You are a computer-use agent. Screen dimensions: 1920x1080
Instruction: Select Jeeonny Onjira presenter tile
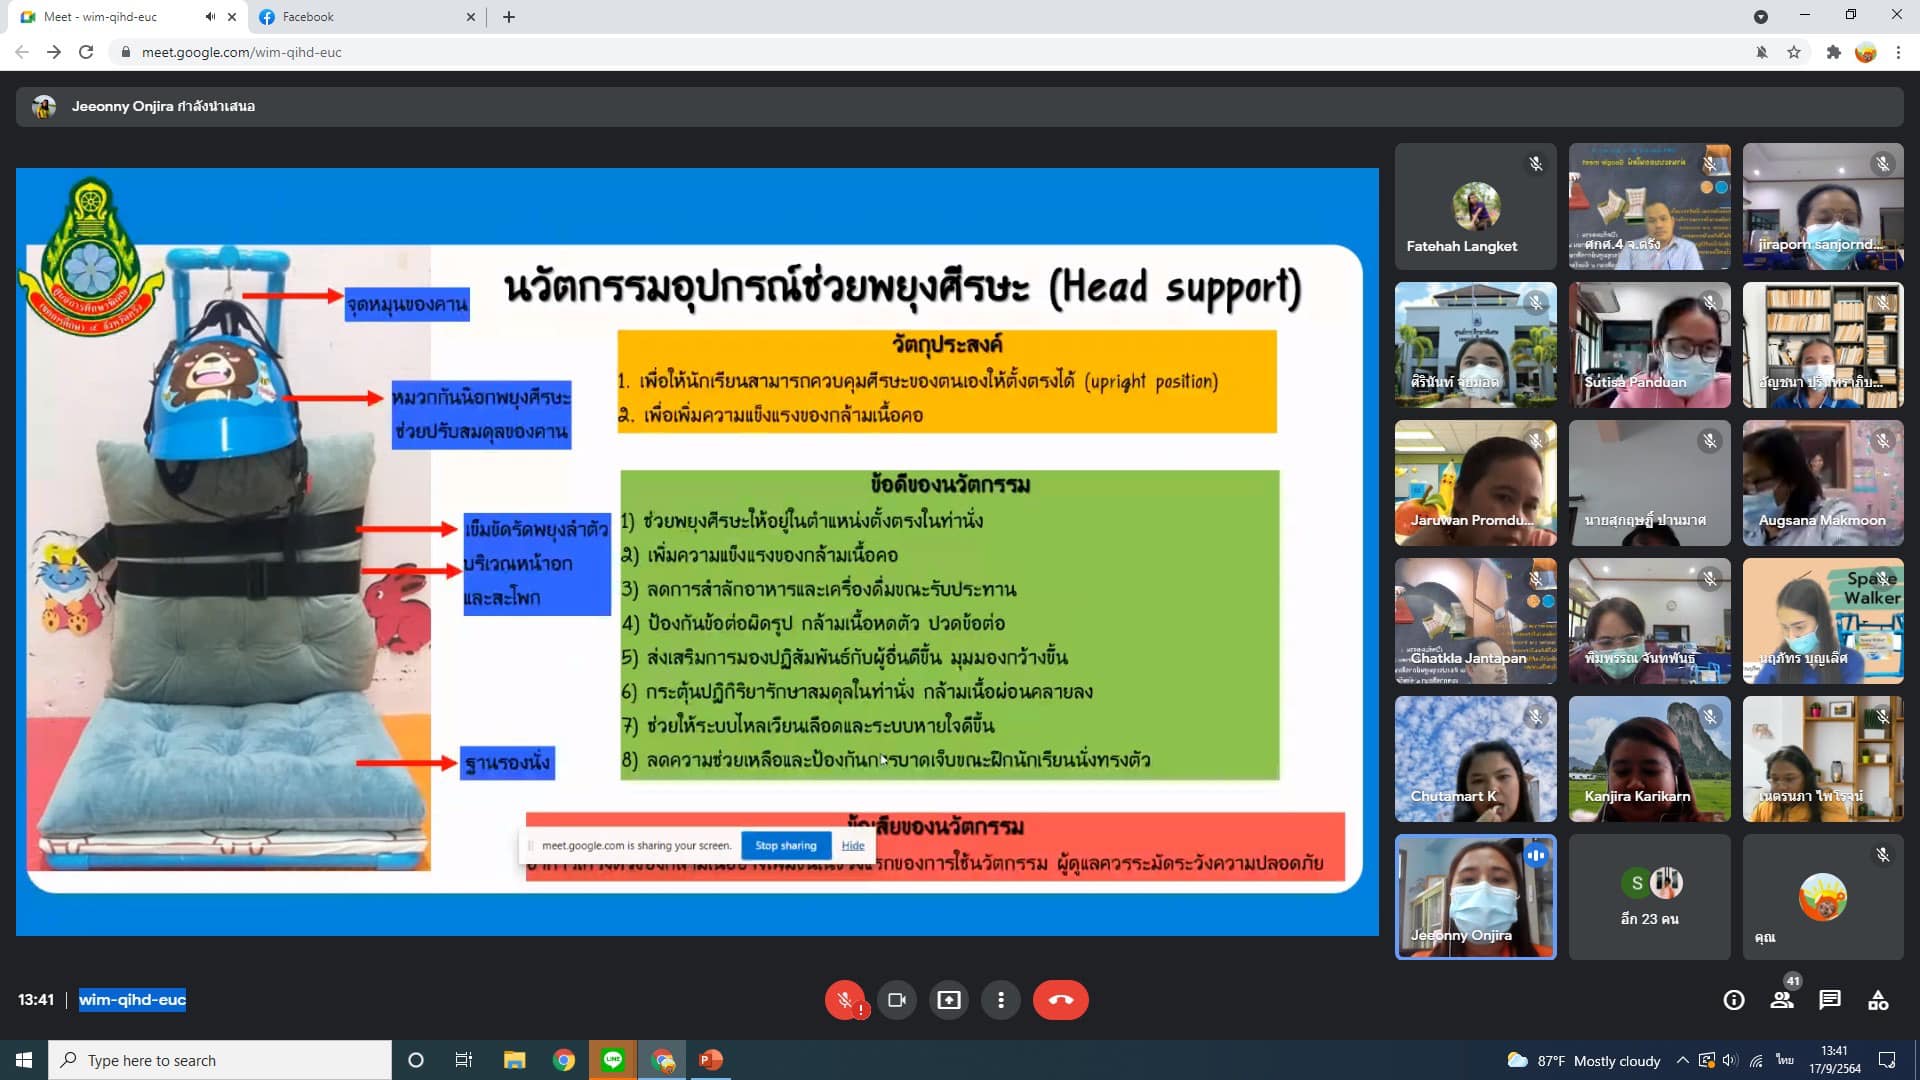[1475, 897]
